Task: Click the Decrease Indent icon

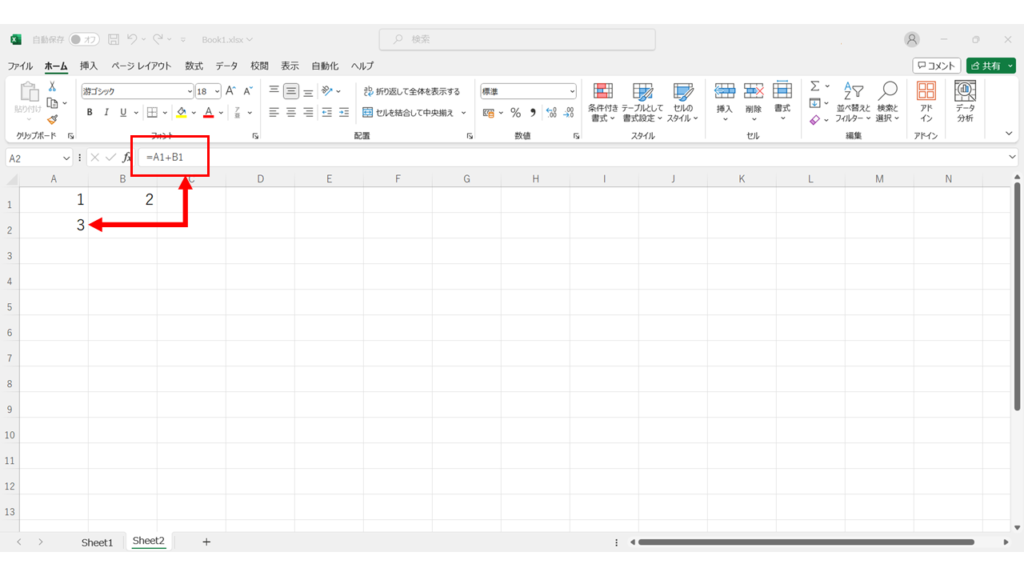Action: click(x=327, y=112)
